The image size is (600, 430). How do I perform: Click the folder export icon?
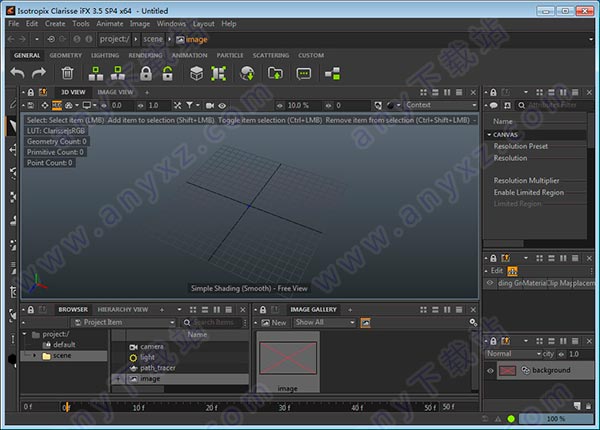[275, 73]
